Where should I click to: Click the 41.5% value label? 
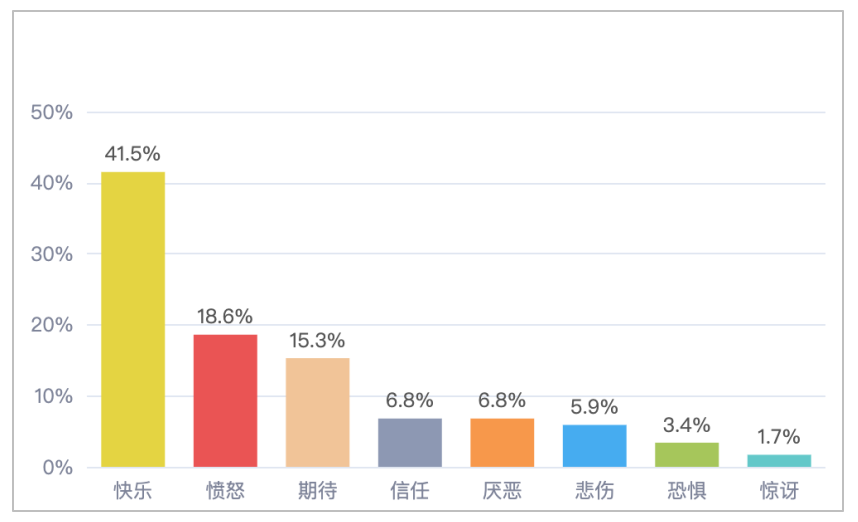pos(133,154)
